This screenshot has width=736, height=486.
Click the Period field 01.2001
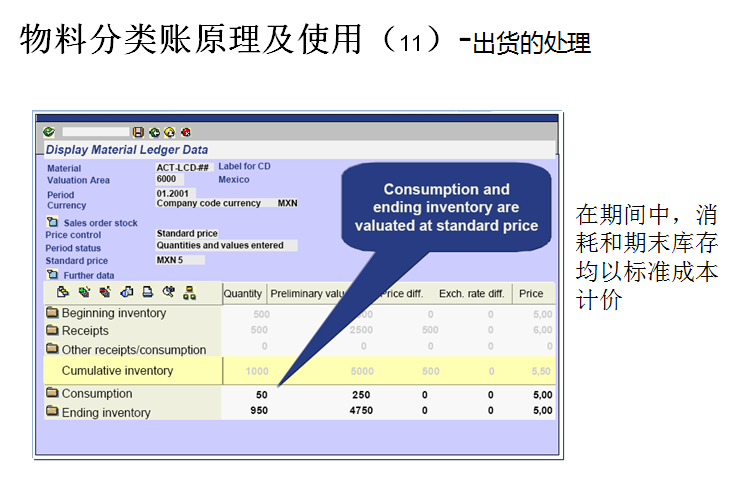tap(175, 193)
